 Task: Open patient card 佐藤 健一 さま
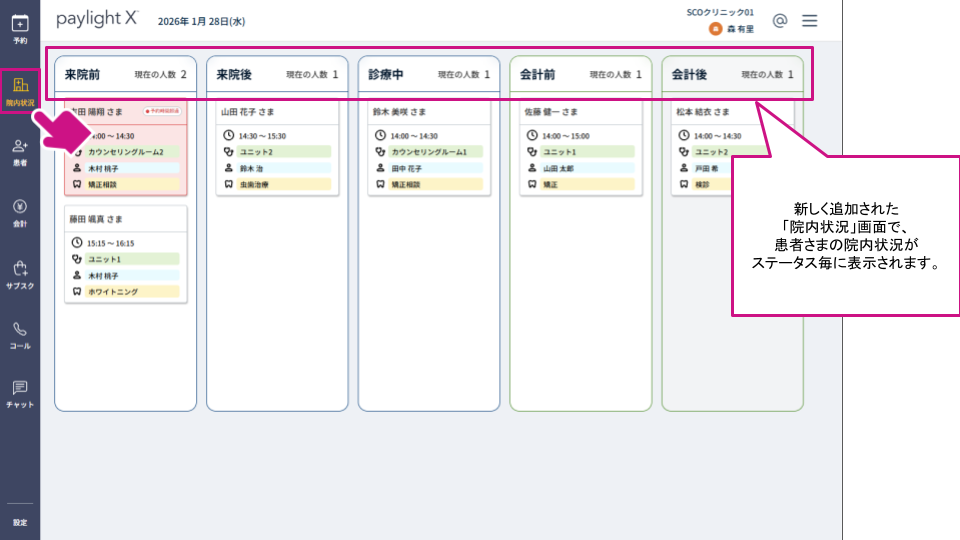pyautogui.click(x=581, y=148)
